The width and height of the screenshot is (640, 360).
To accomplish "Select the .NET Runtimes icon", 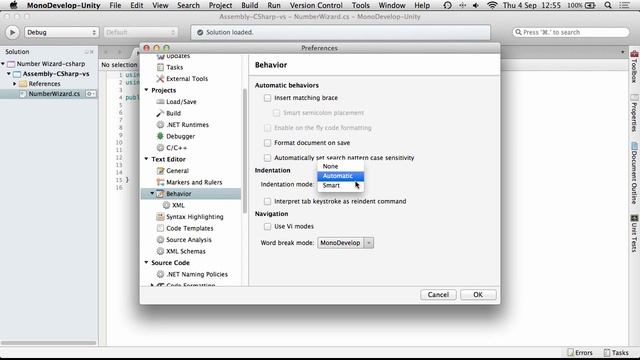I will click(x=160, y=124).
